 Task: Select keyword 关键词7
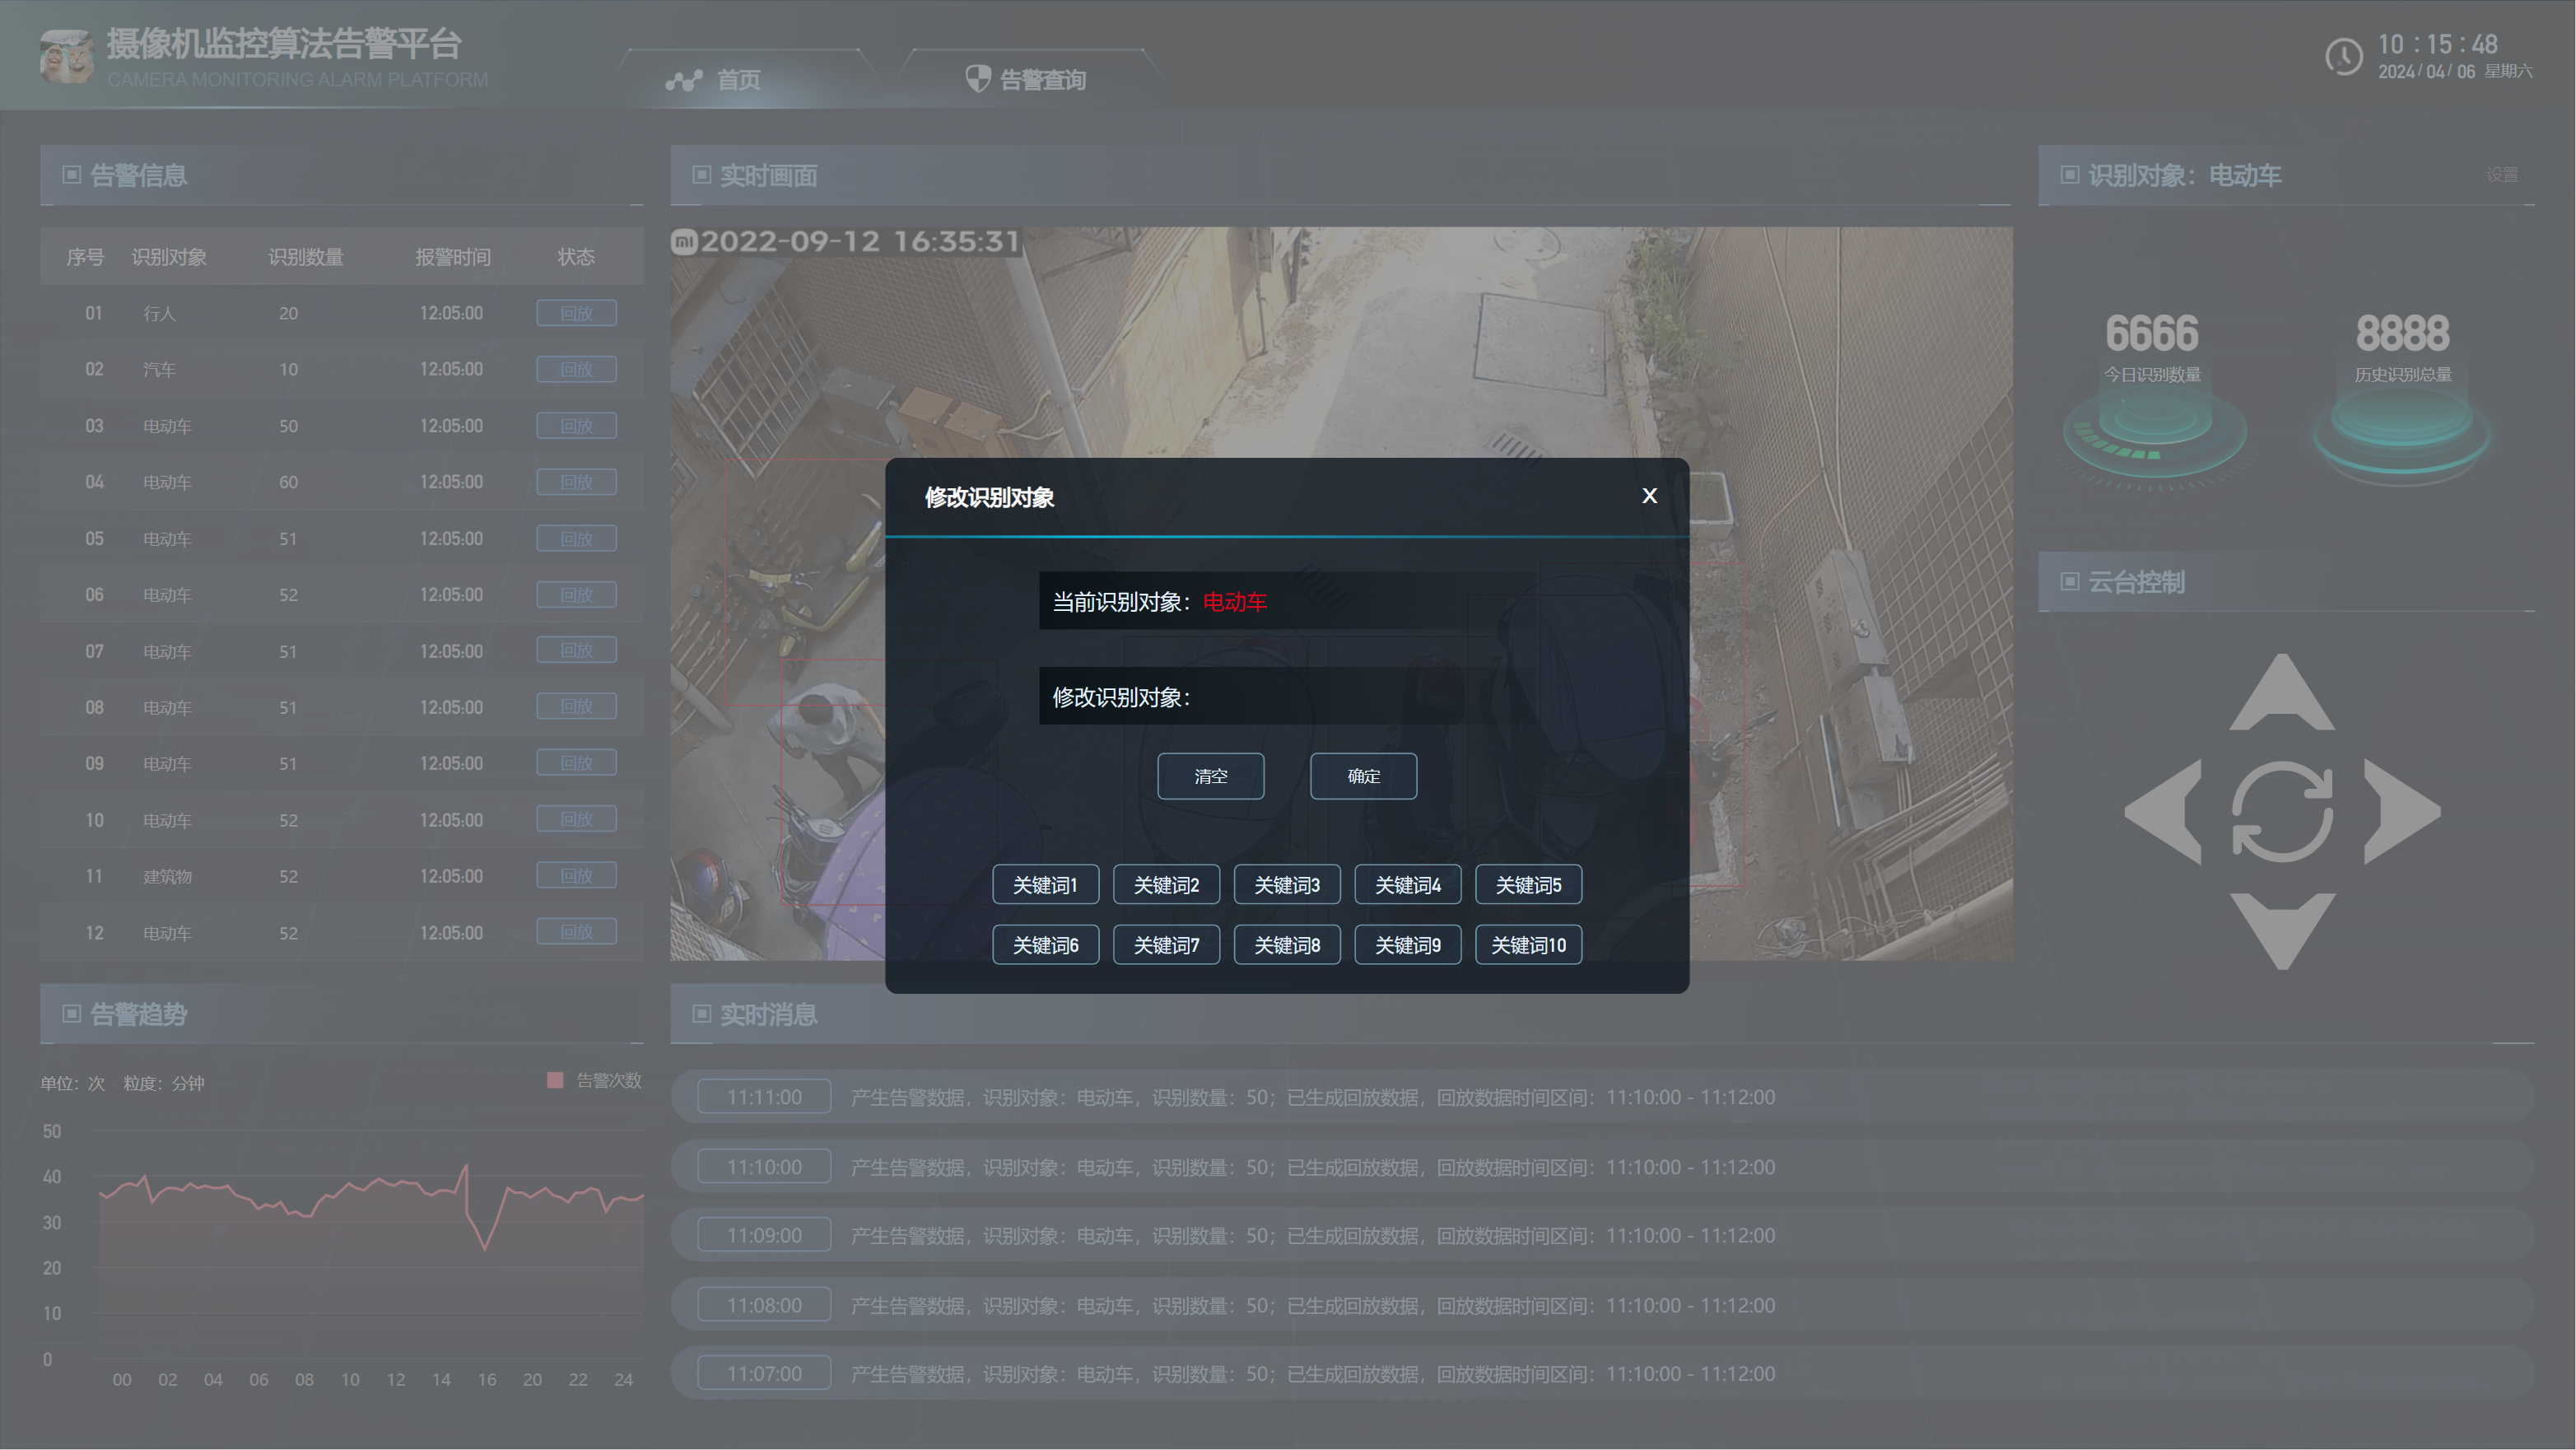pos(1166,945)
